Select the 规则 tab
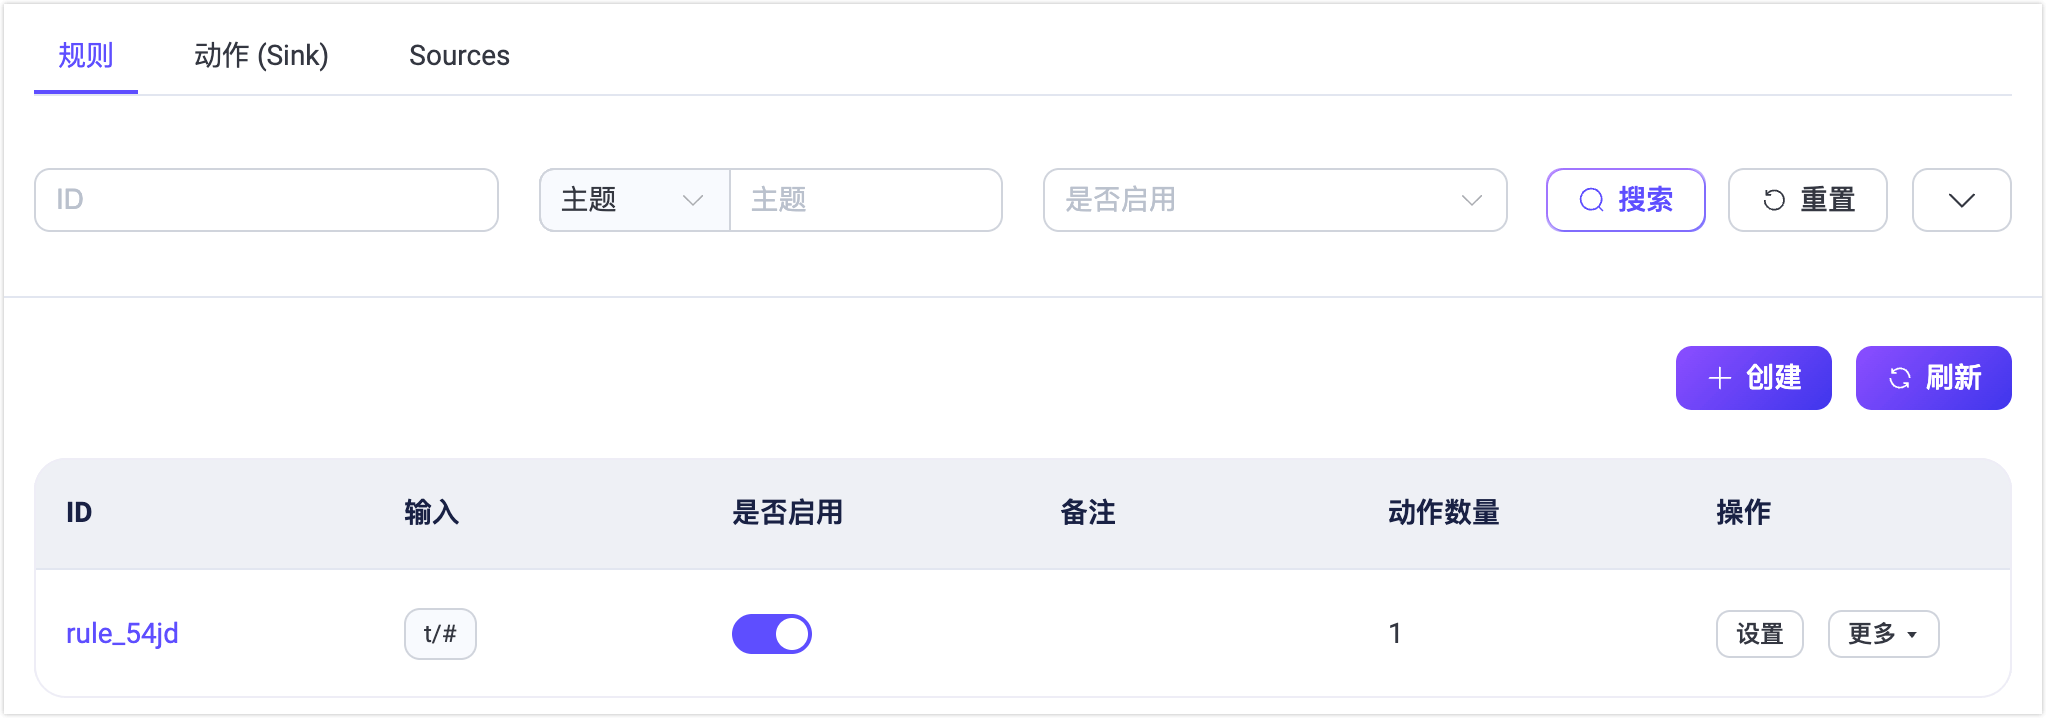The width and height of the screenshot is (2046, 718). [x=86, y=56]
